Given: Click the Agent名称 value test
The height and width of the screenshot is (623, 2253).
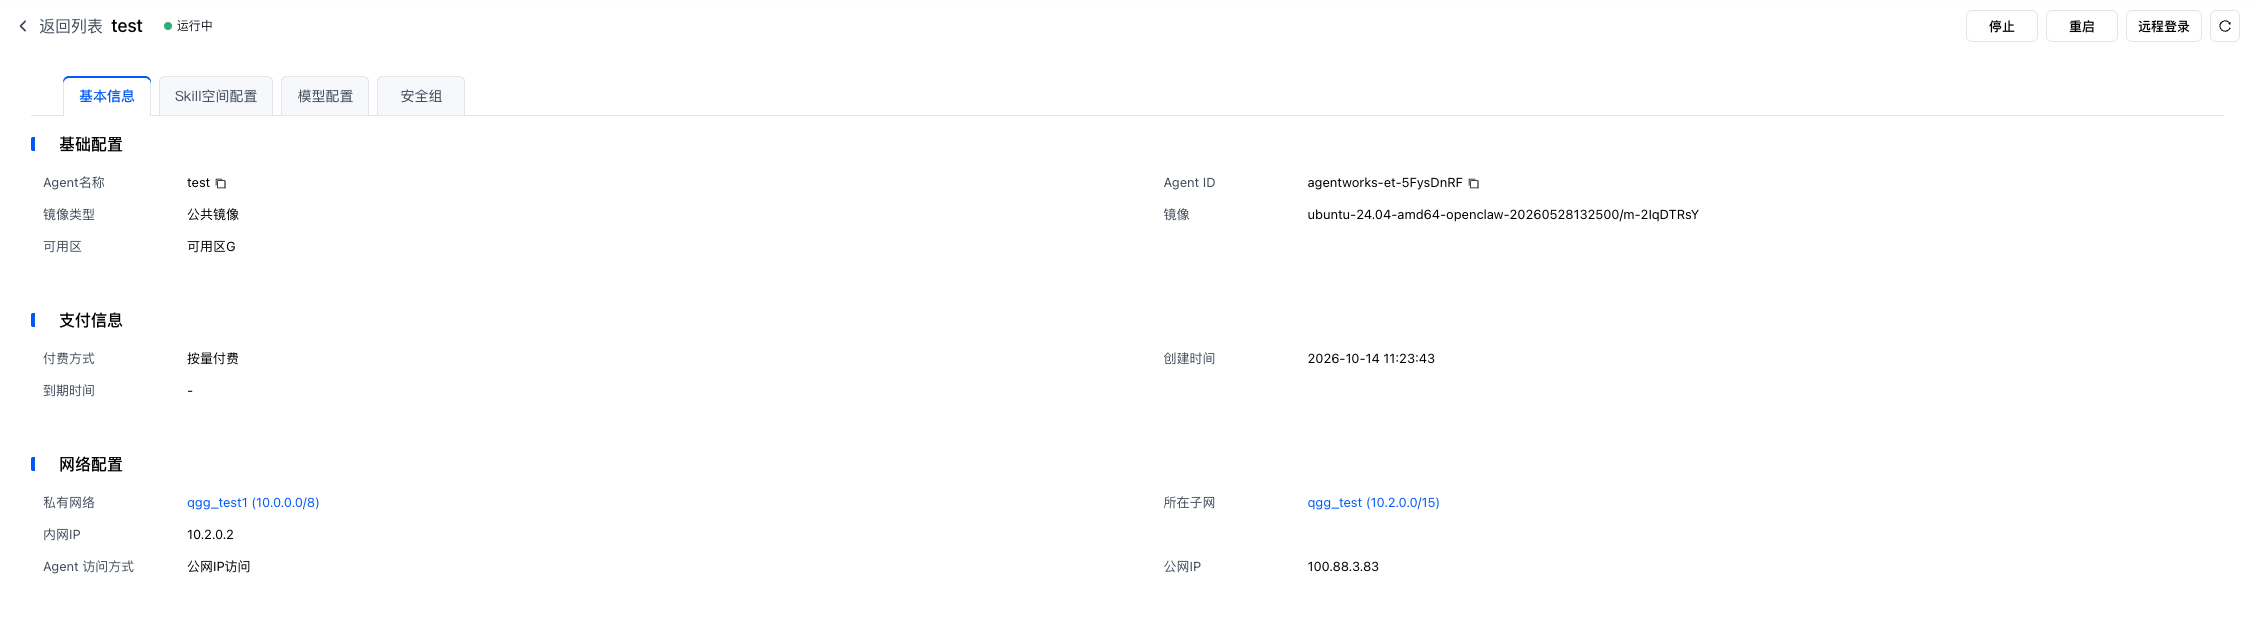Looking at the screenshot, I should pos(199,183).
